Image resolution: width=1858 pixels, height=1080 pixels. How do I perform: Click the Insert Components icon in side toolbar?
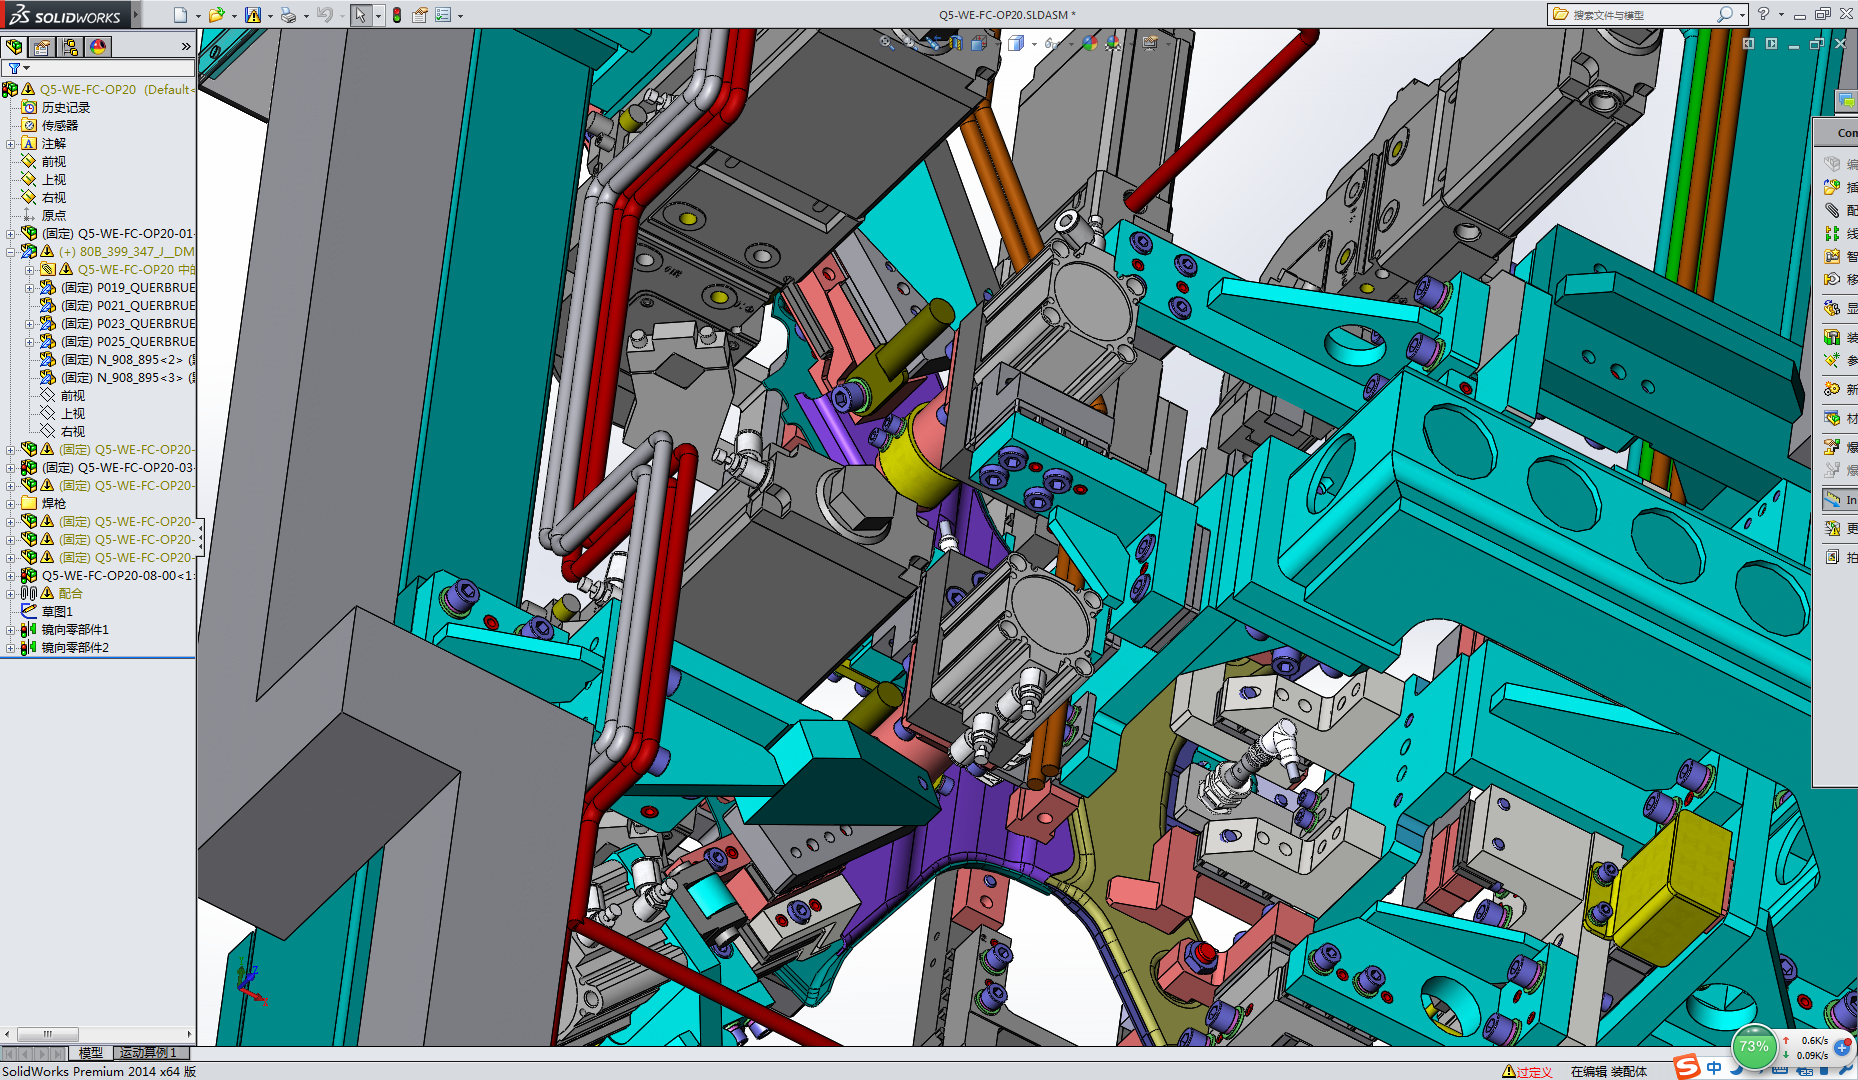click(x=1832, y=187)
